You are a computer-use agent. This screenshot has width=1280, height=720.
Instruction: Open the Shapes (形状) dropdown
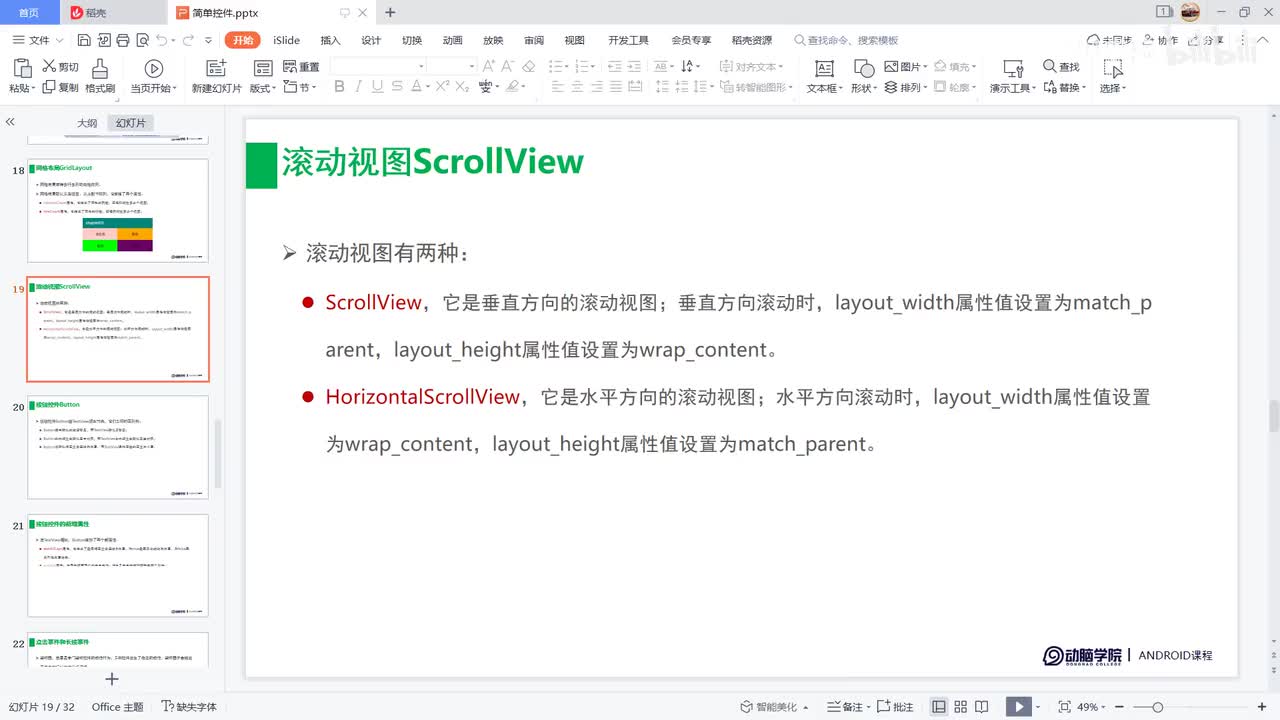point(864,88)
